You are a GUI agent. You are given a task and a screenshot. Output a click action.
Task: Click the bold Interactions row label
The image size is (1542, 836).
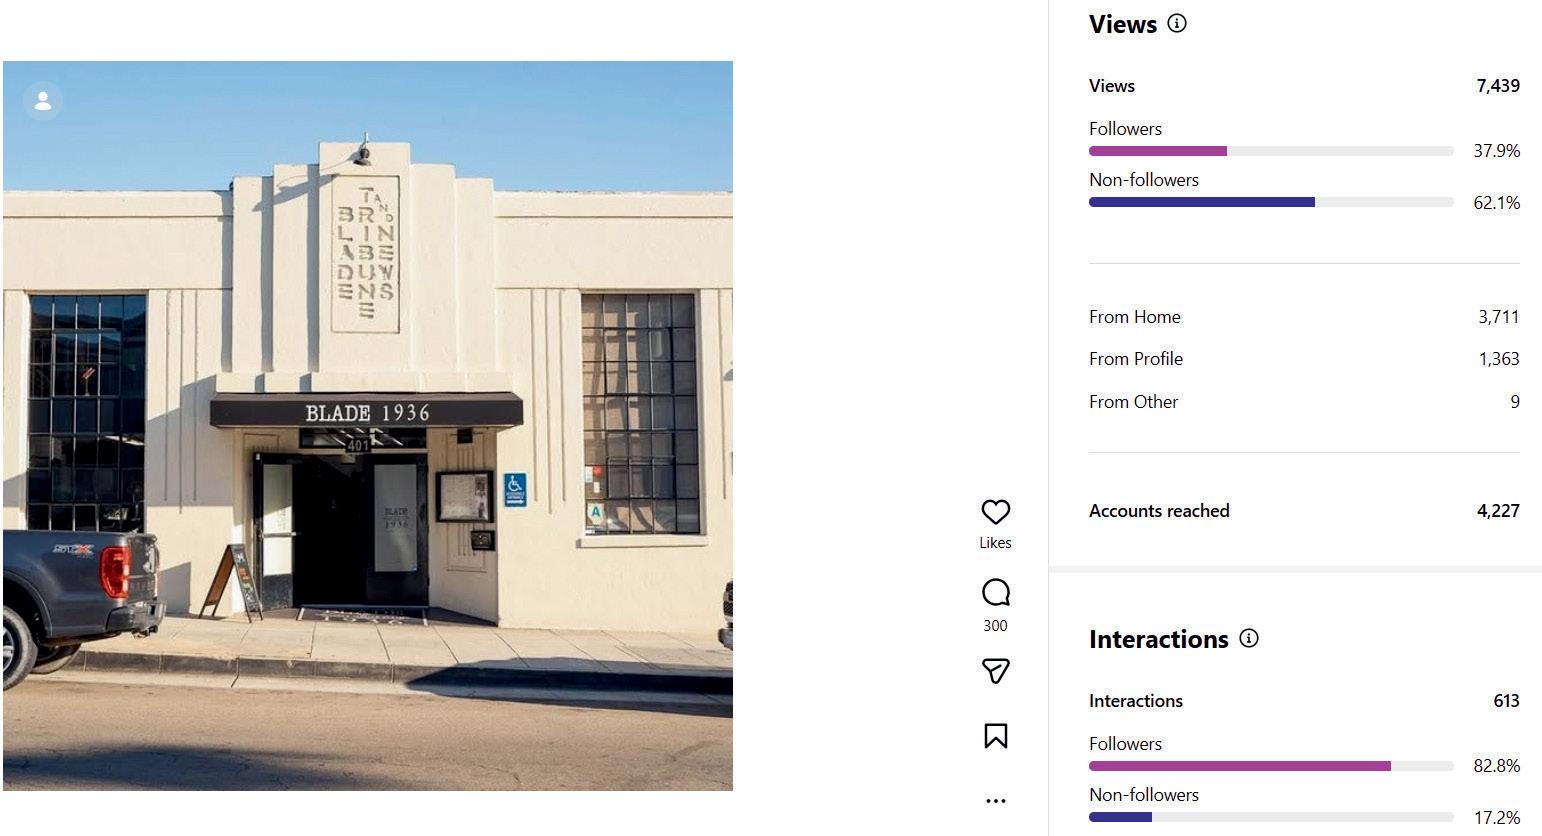point(1136,701)
